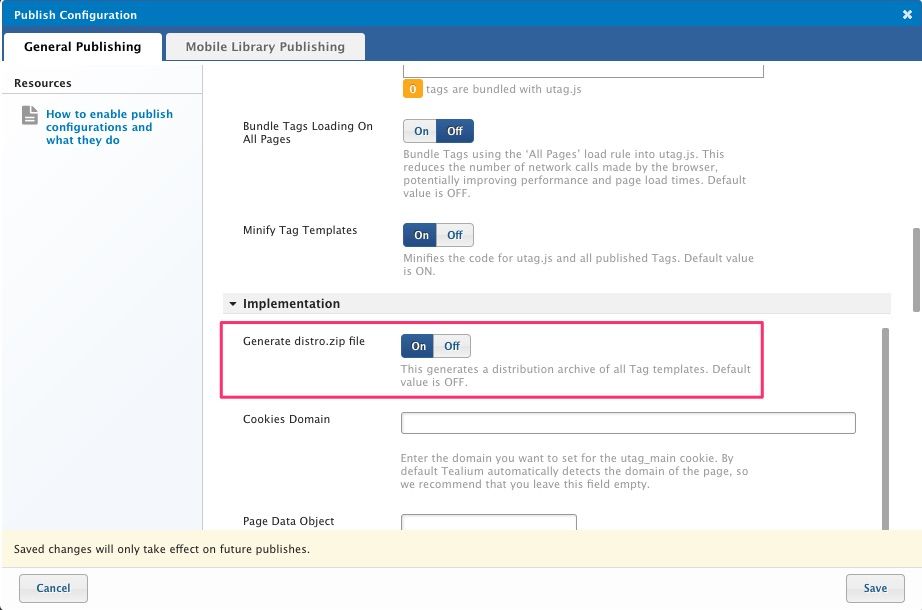Click the document icon beside the resources link
922x610 pixels.
click(30, 116)
